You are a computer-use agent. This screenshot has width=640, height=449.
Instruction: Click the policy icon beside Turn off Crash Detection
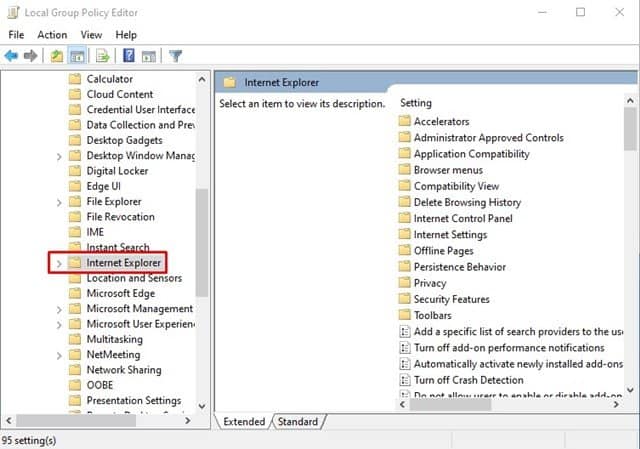pyautogui.click(x=404, y=380)
